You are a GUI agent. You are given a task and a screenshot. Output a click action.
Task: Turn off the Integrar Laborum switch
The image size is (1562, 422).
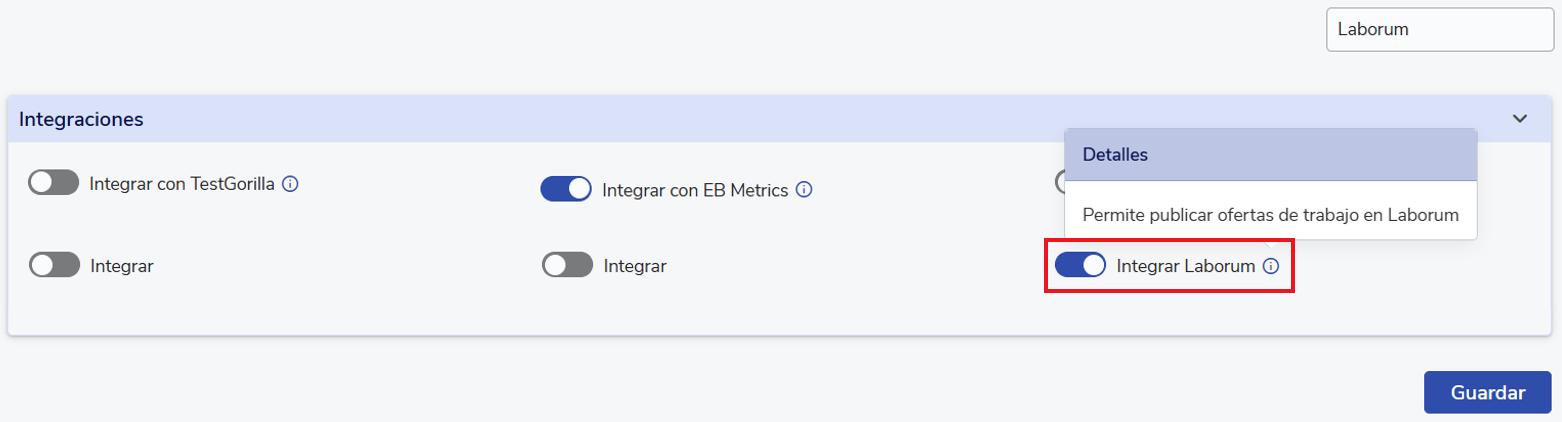[1080, 265]
